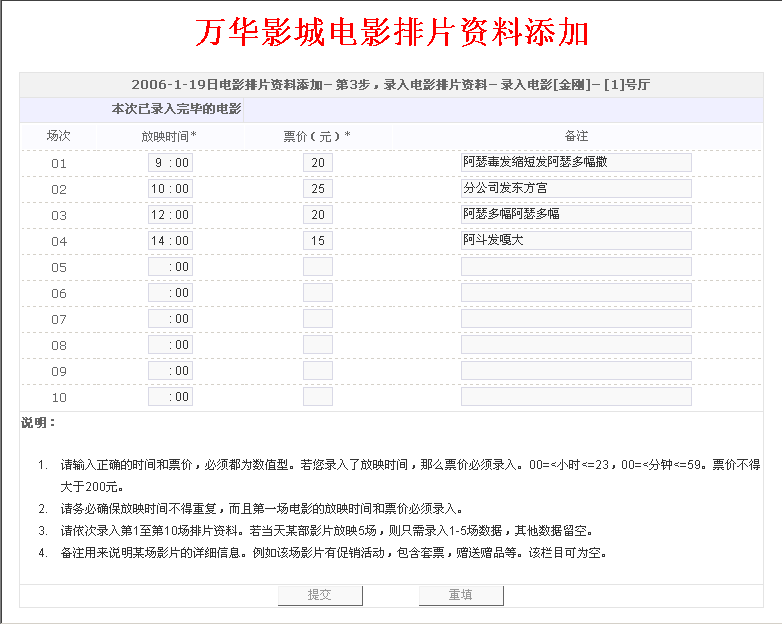Focus the empty showtime field for session 10
Viewport: 782px width, 624px height.
click(x=170, y=397)
